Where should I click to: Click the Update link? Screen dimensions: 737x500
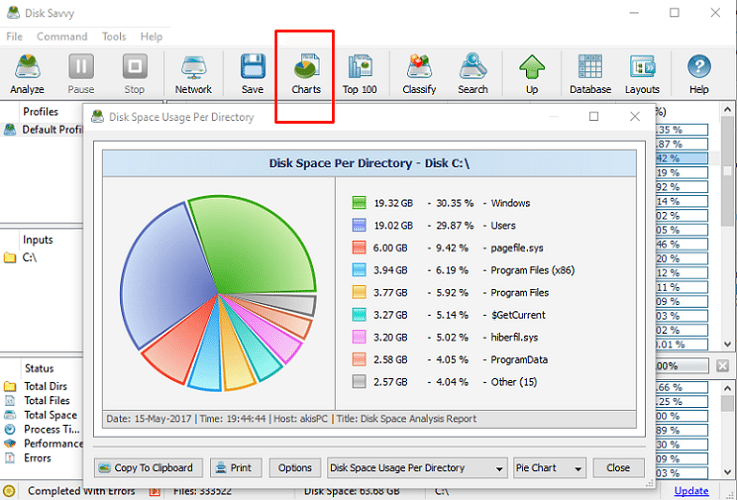click(x=691, y=491)
